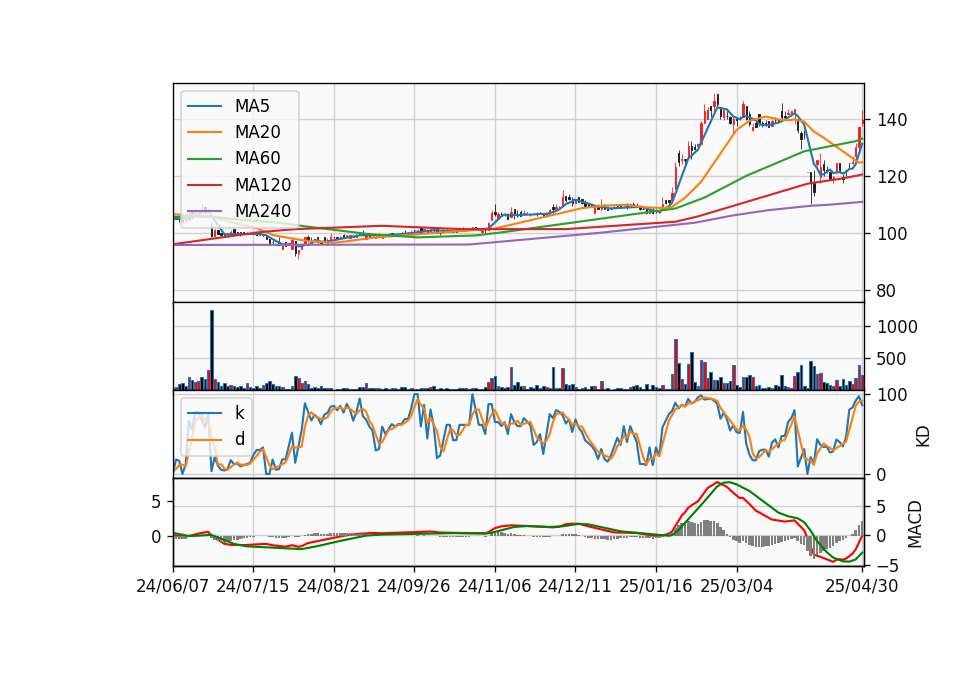Click the 80 price axis label
This screenshot has height=690, width=960.
pyautogui.click(x=887, y=291)
